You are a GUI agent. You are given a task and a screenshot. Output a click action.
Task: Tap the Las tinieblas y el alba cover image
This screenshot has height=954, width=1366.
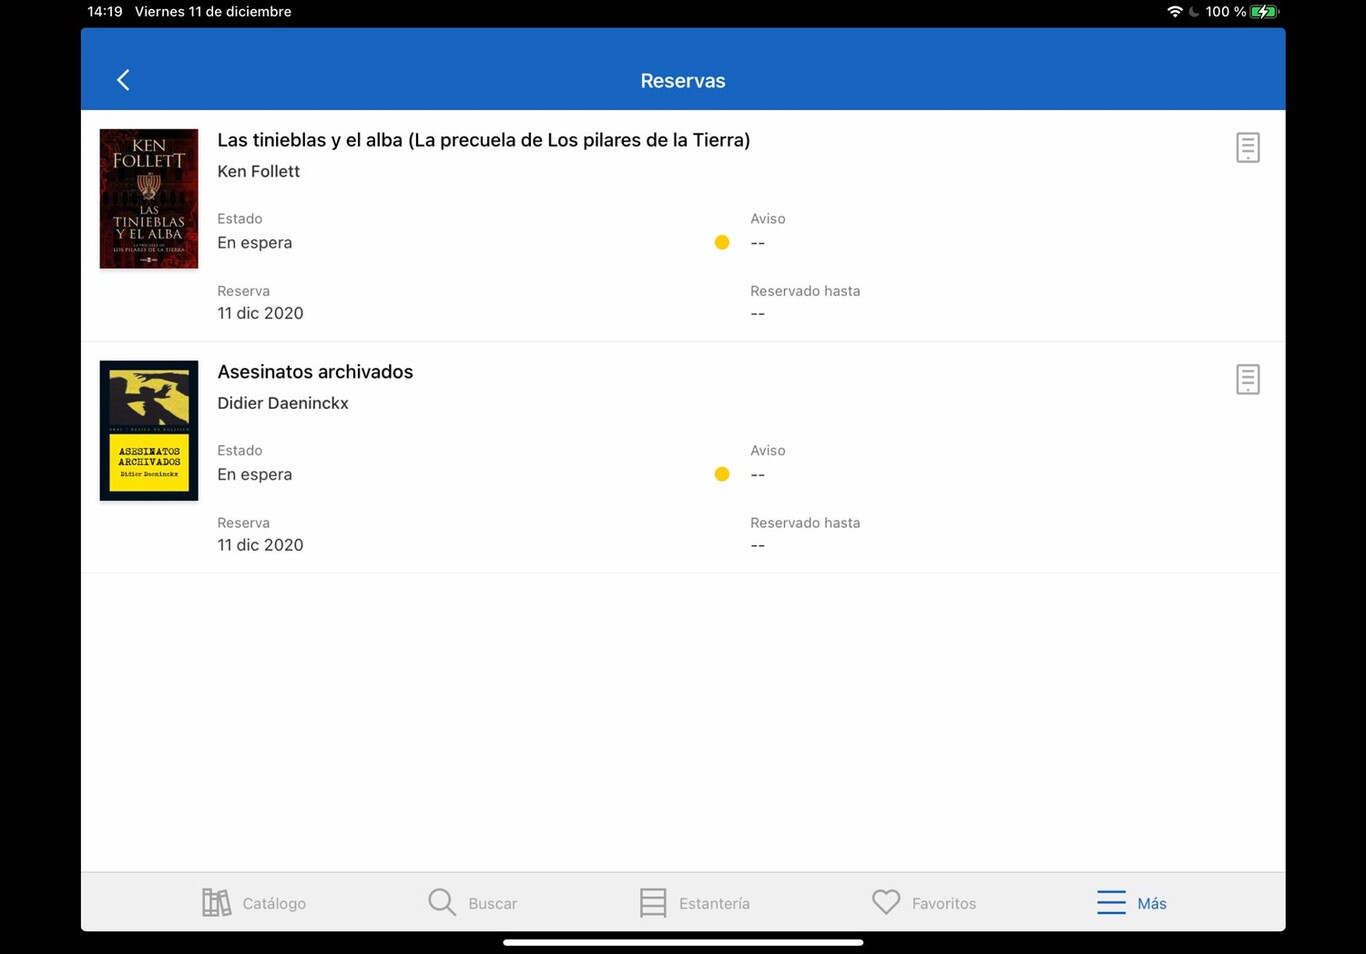point(148,198)
